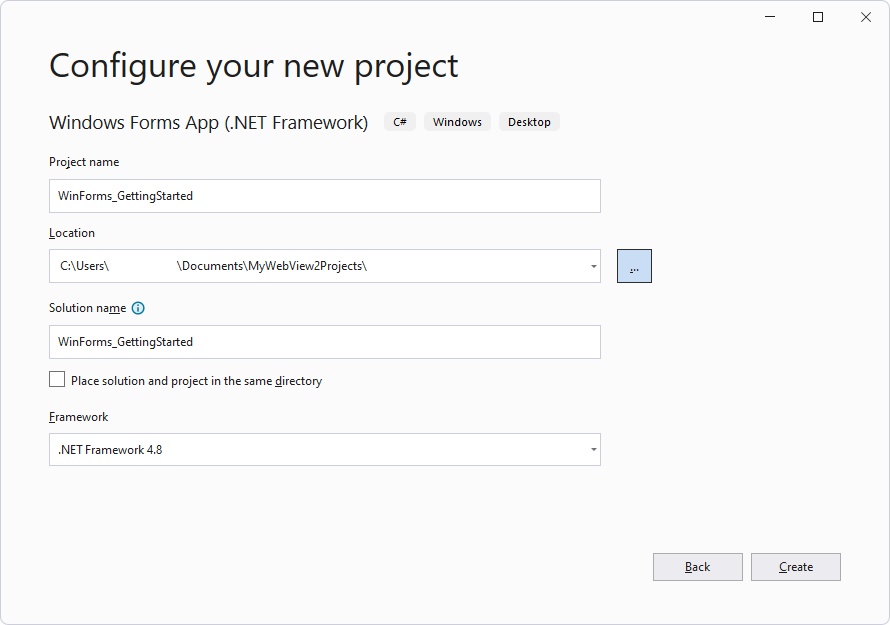890x625 pixels.
Task: Create the WinForms_GettingStarted project
Action: coord(795,567)
